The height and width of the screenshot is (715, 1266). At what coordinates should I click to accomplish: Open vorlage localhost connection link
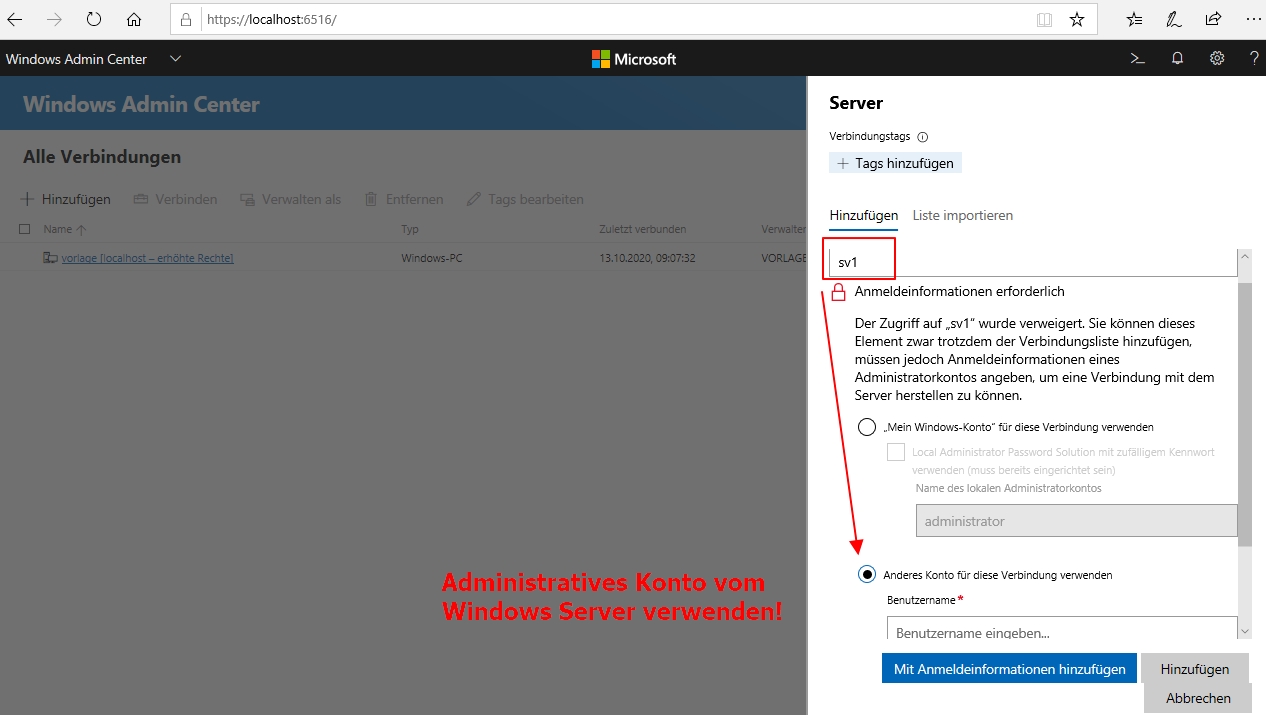147,258
